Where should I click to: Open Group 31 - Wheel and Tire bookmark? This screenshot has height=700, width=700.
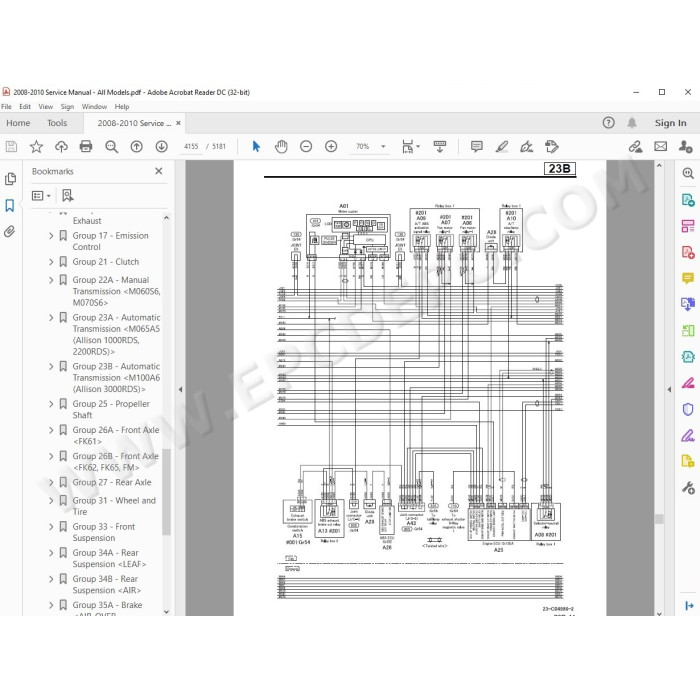tap(114, 506)
